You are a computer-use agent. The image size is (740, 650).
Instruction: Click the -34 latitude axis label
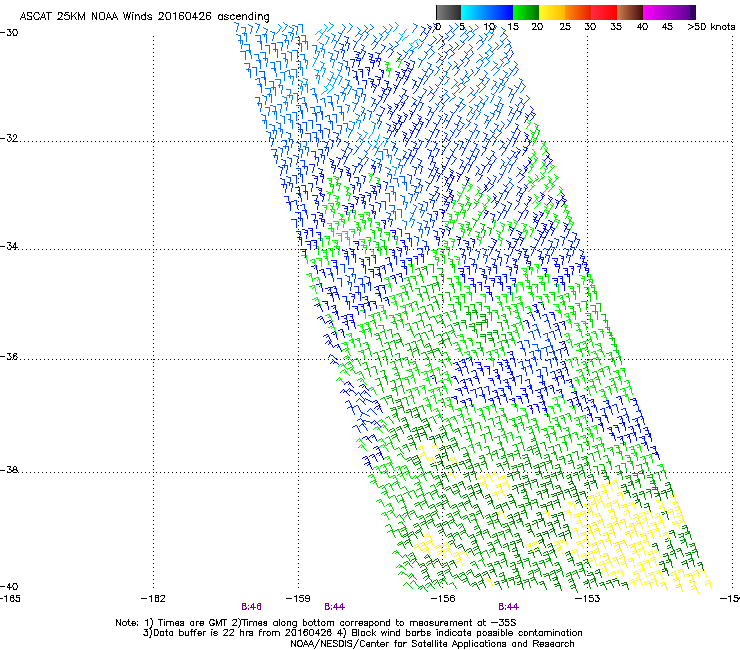pos(9,246)
